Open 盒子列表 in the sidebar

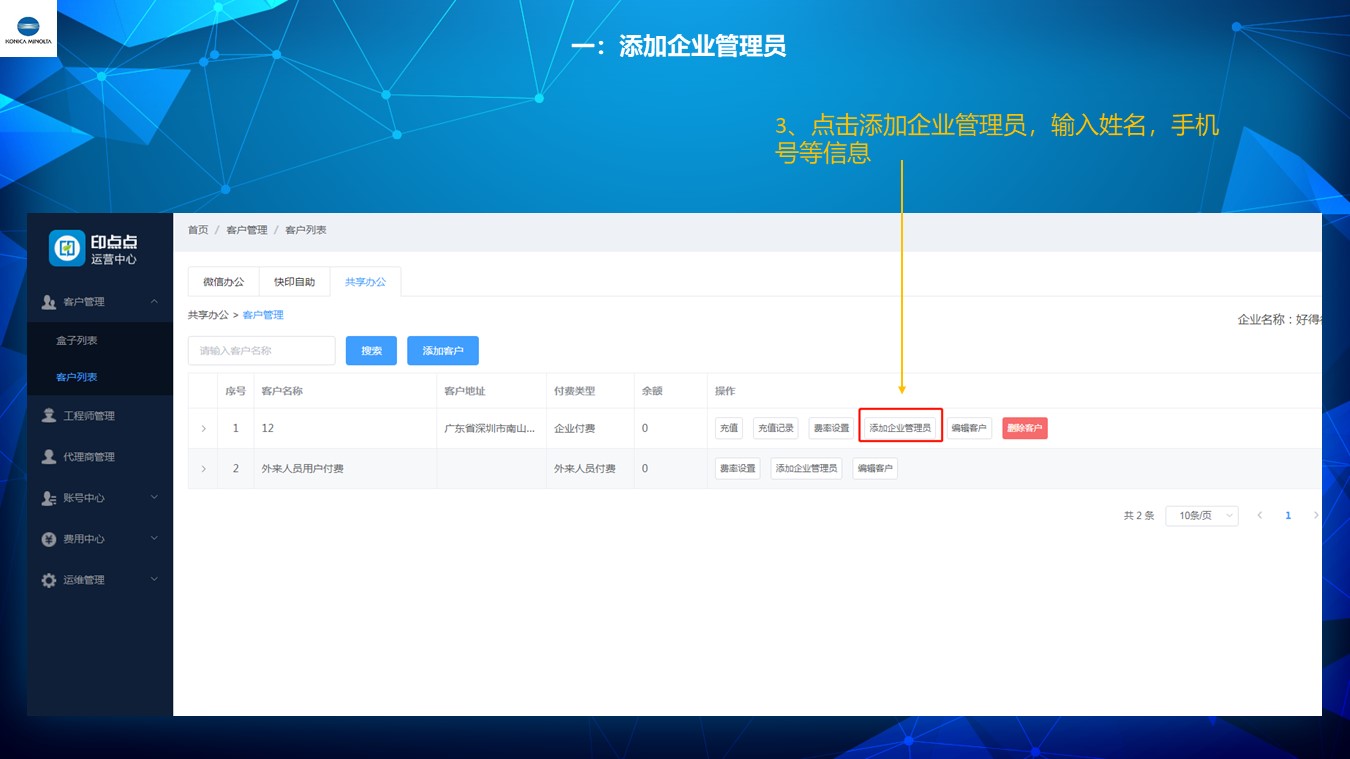click(77, 341)
